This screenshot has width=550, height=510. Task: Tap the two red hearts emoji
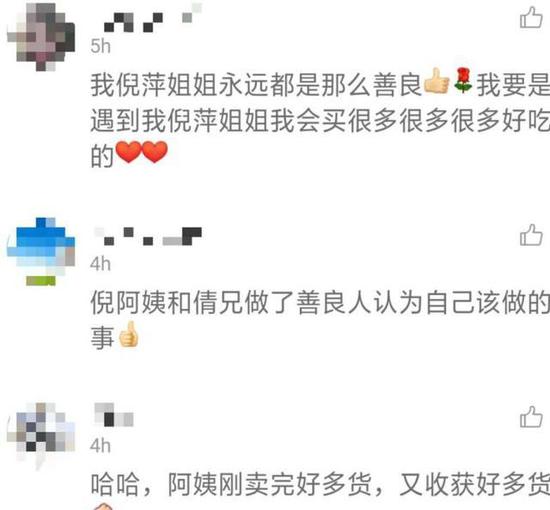(x=142, y=152)
